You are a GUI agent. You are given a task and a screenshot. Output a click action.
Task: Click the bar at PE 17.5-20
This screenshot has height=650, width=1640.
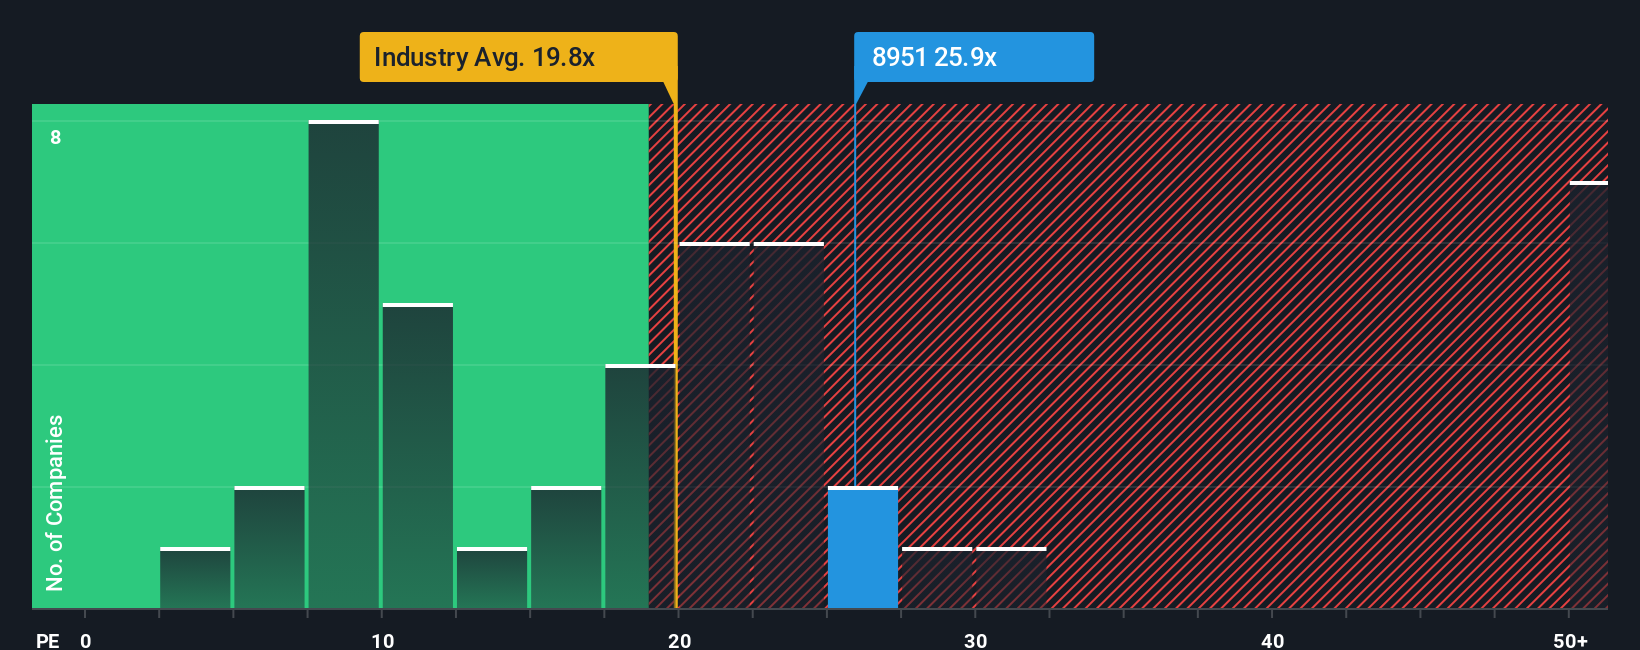pos(640,486)
